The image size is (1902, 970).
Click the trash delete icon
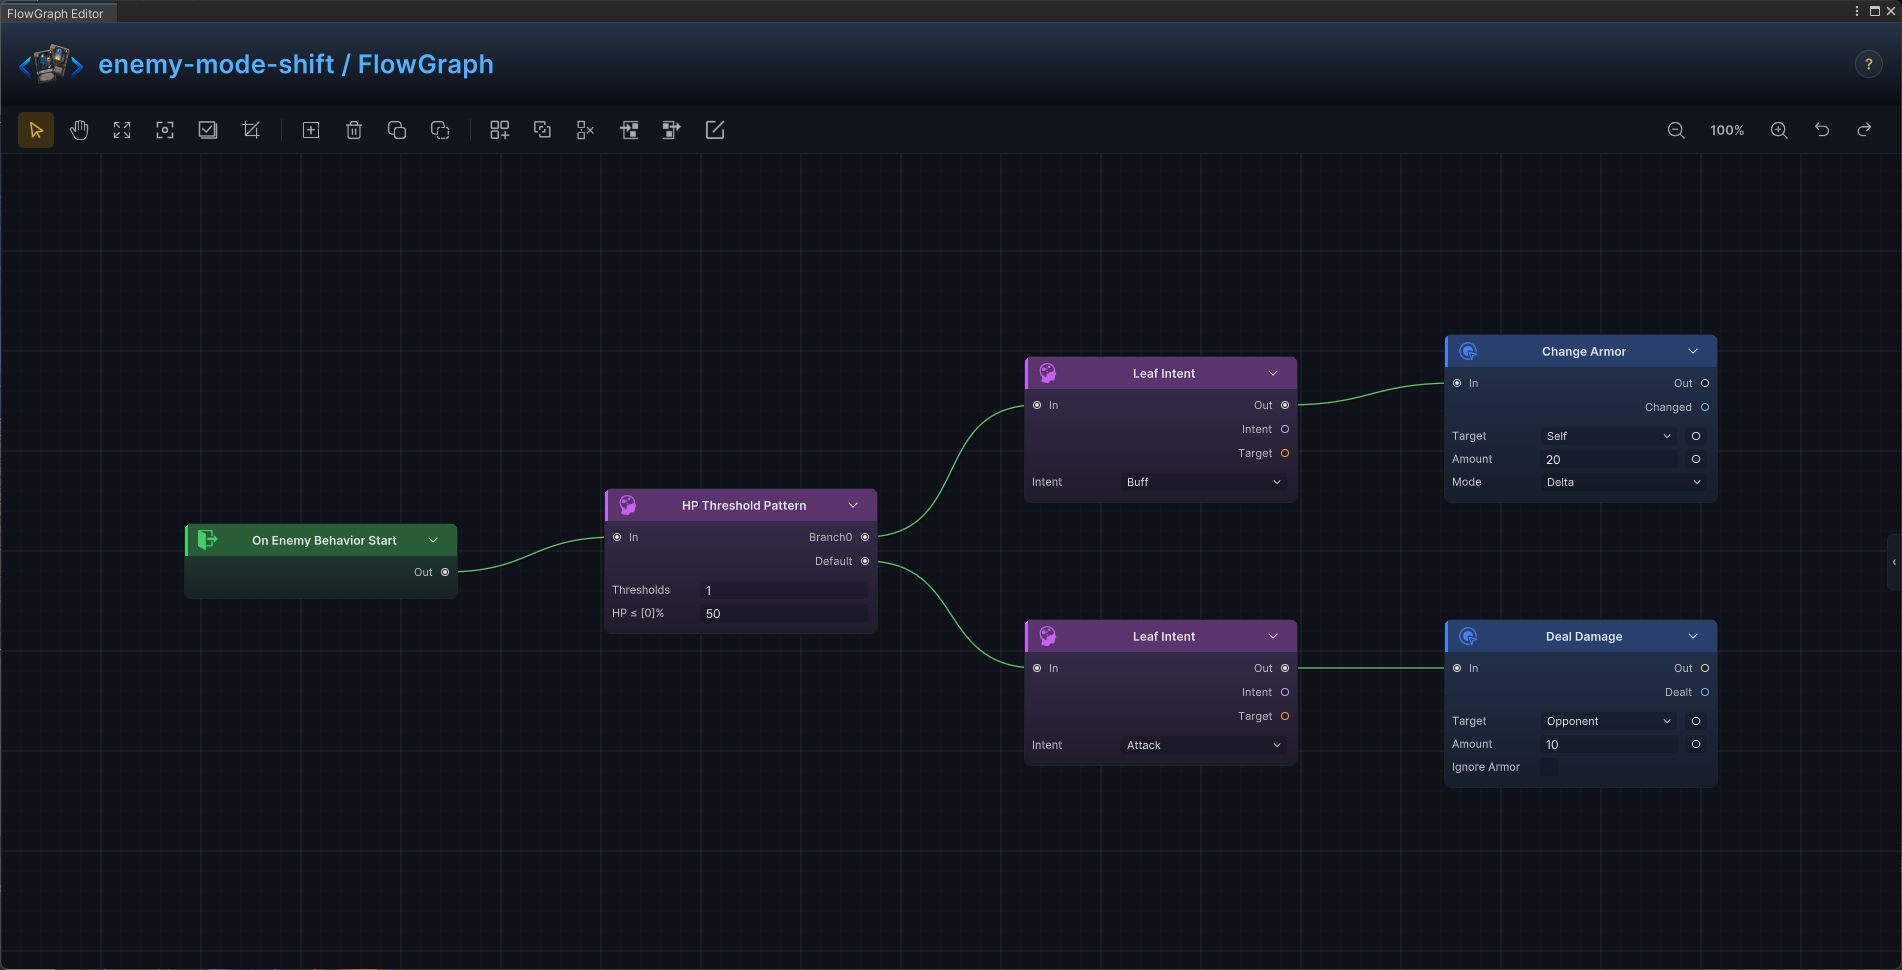coord(354,130)
